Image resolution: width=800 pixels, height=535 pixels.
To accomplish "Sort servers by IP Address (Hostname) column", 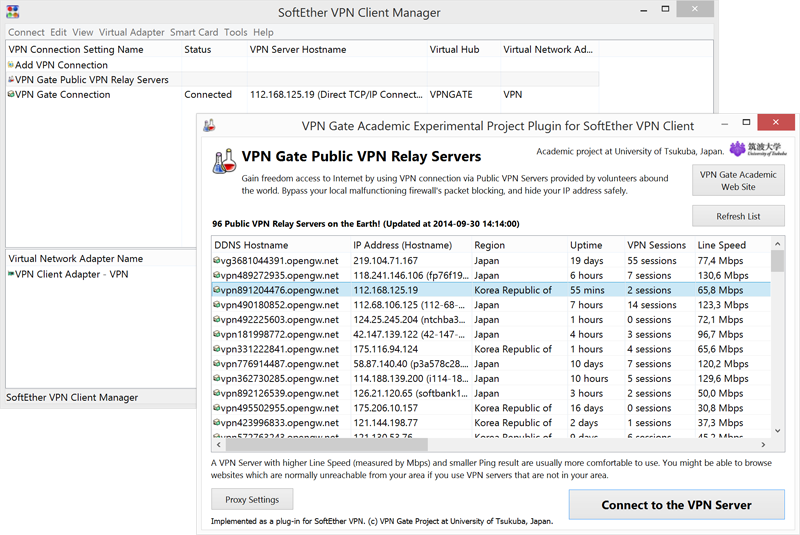I will click(x=411, y=245).
